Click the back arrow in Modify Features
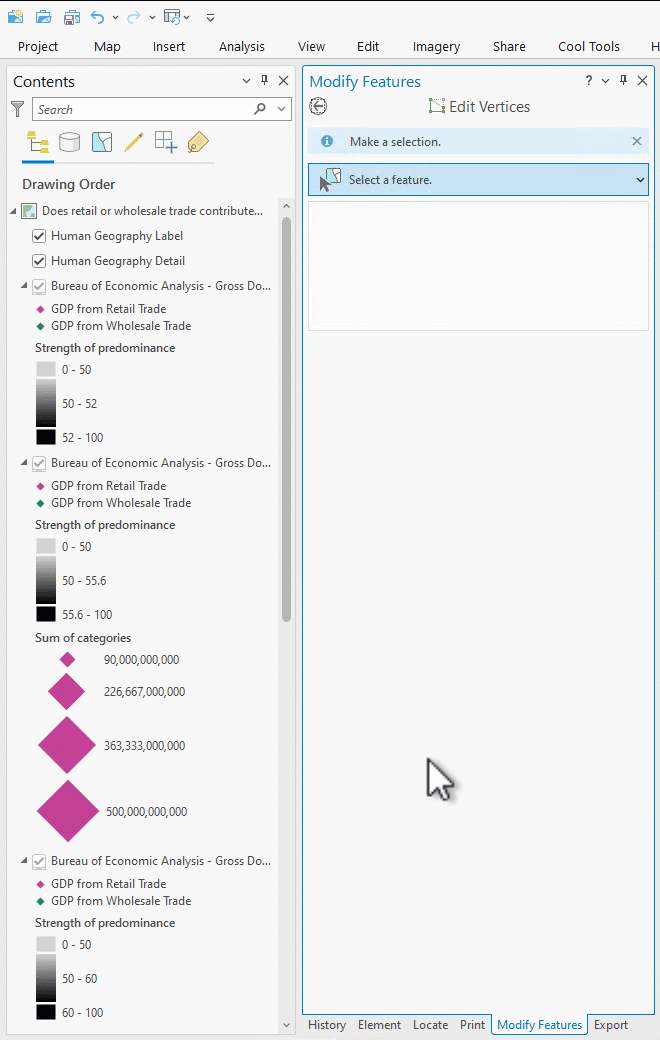Viewport: 660px width, 1040px height. 318,106
